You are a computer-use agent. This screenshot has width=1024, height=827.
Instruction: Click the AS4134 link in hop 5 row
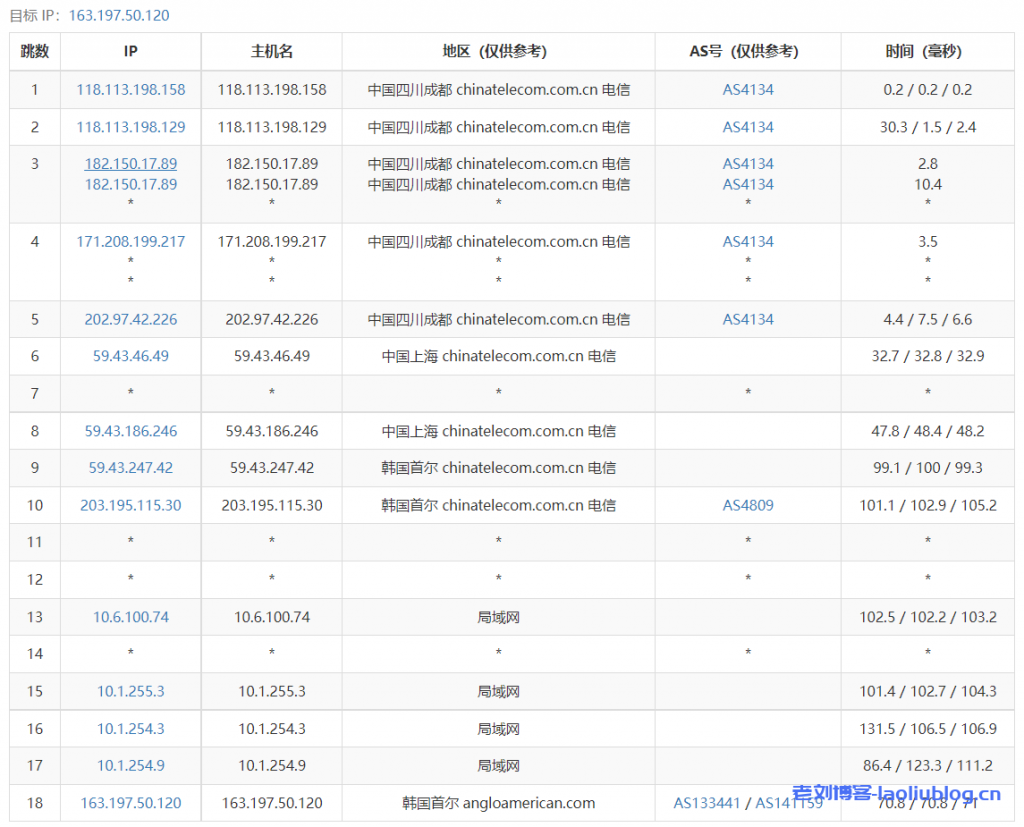(x=748, y=319)
